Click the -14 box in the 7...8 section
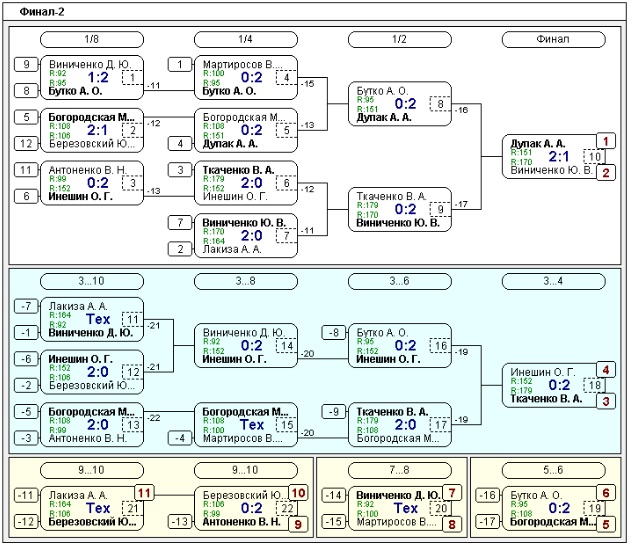This screenshot has height=545, width=630. click(x=334, y=495)
